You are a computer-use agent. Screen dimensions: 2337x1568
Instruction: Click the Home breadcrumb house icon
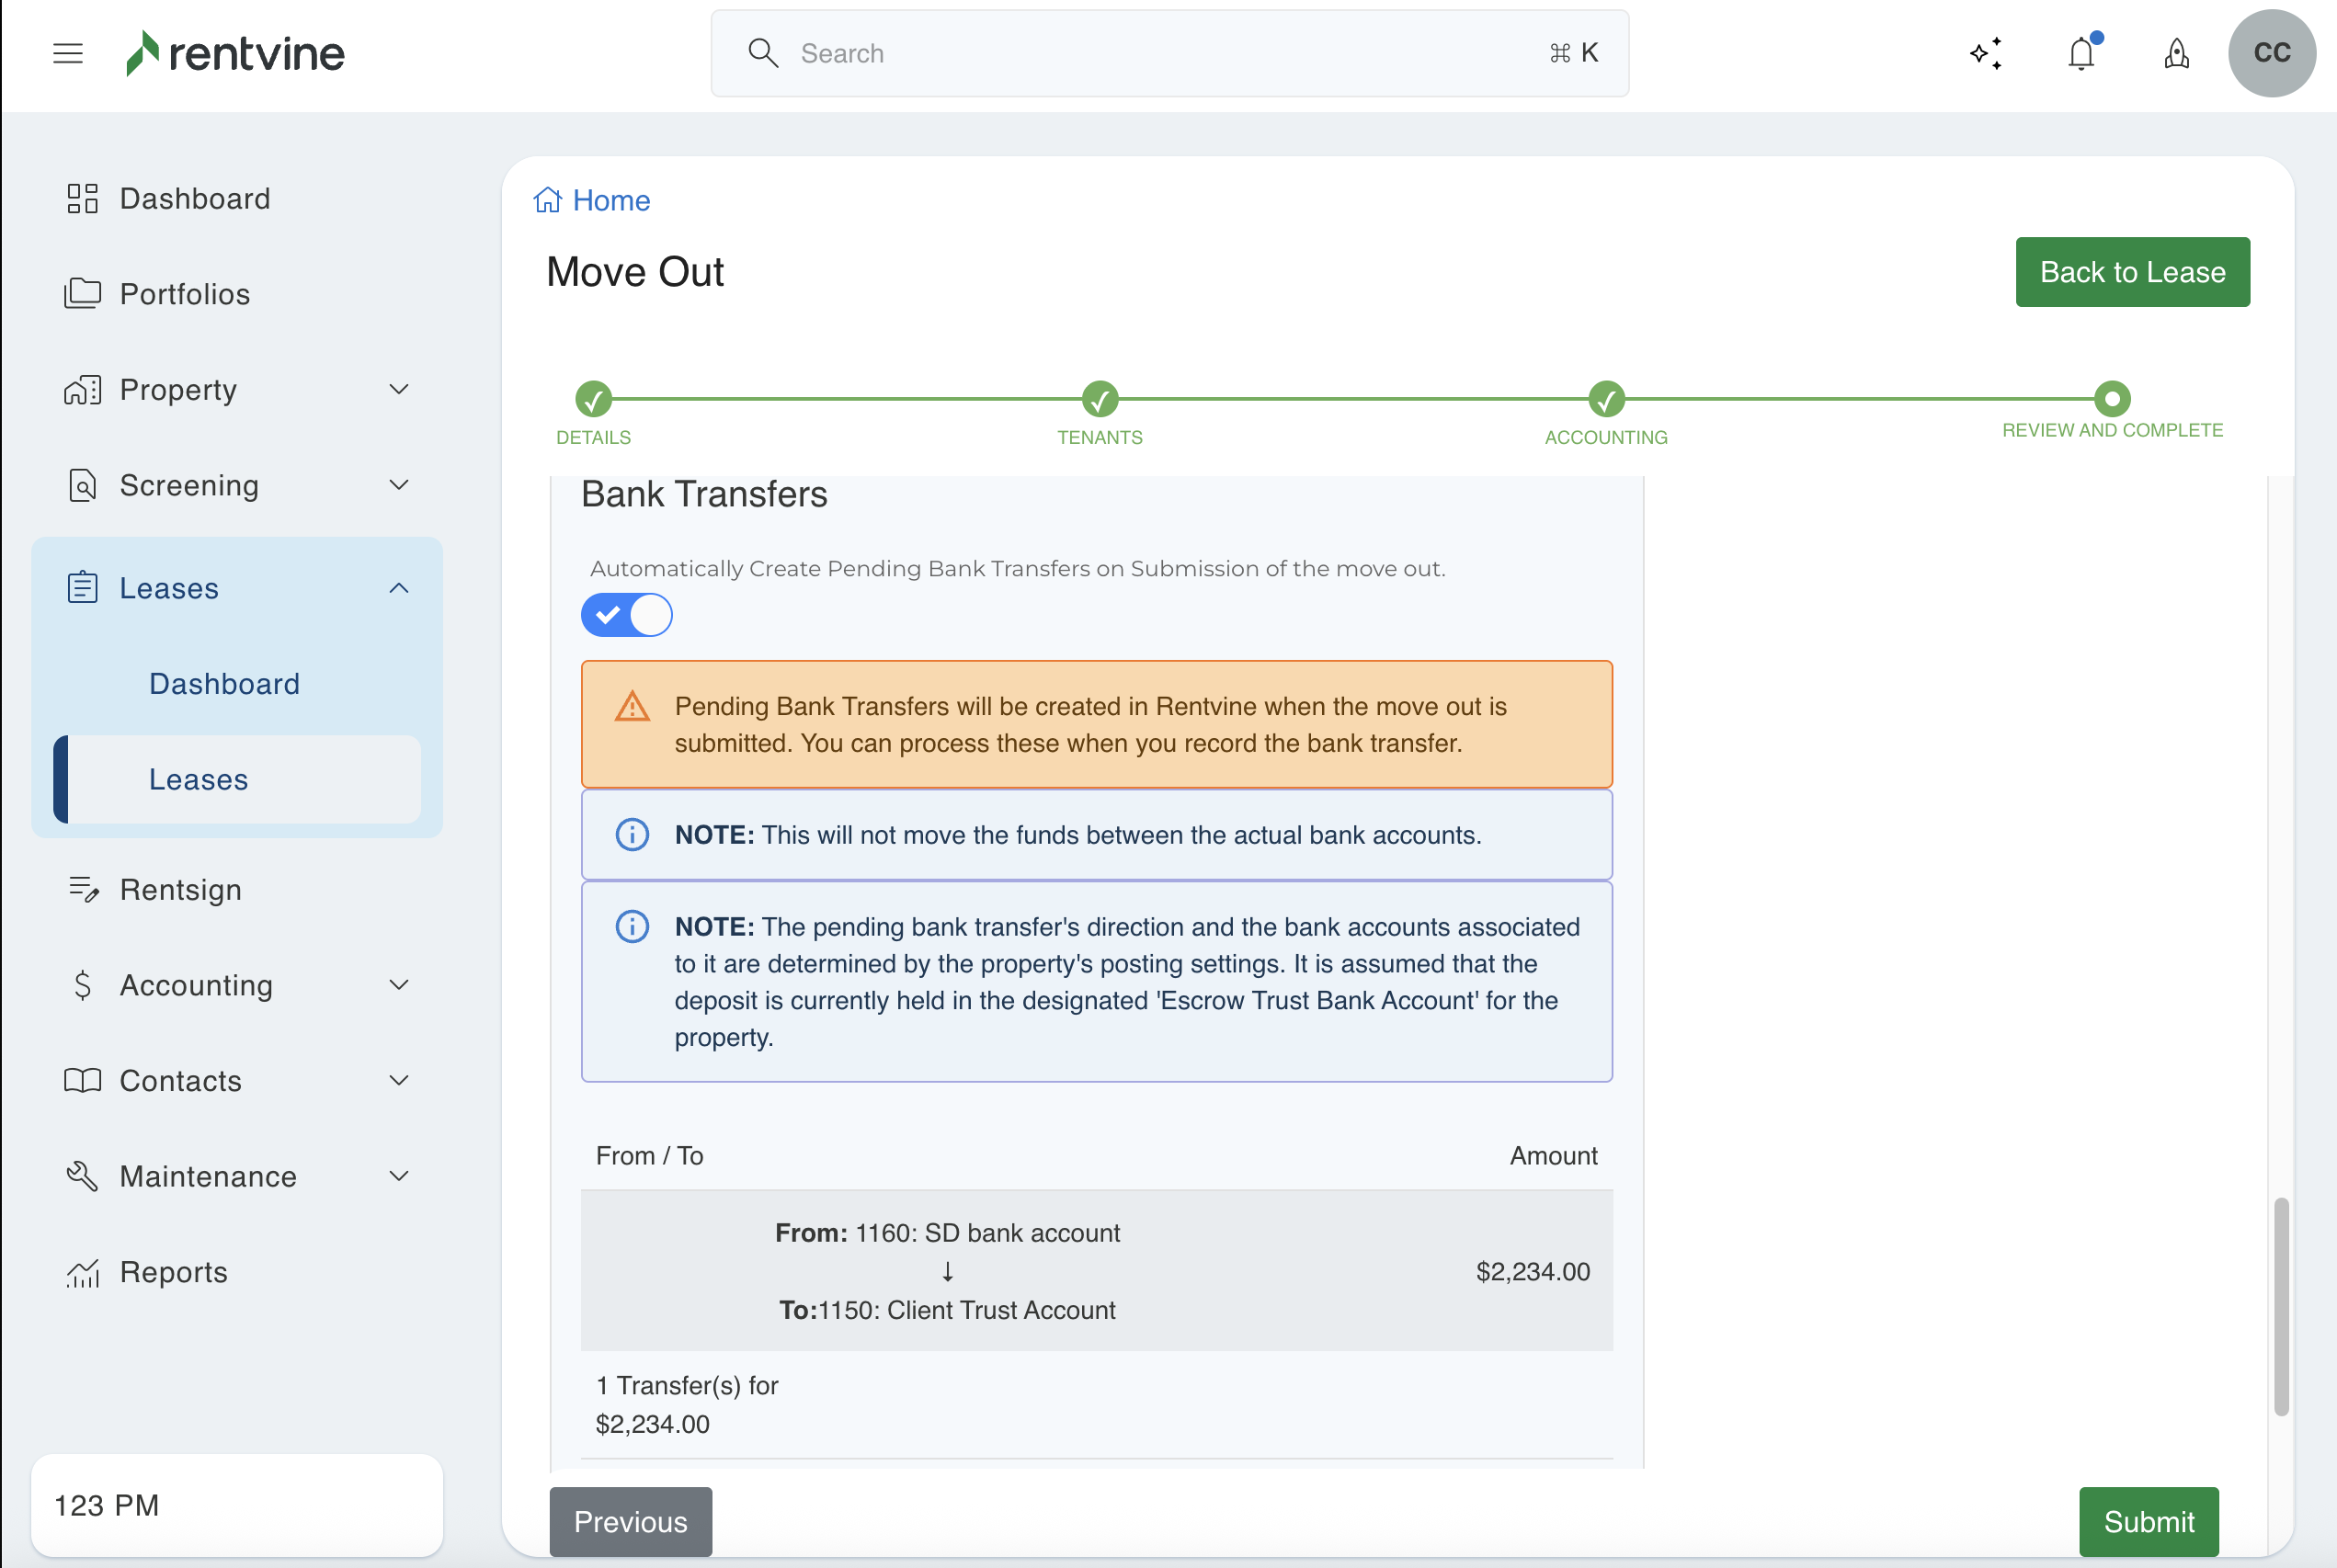coord(547,200)
